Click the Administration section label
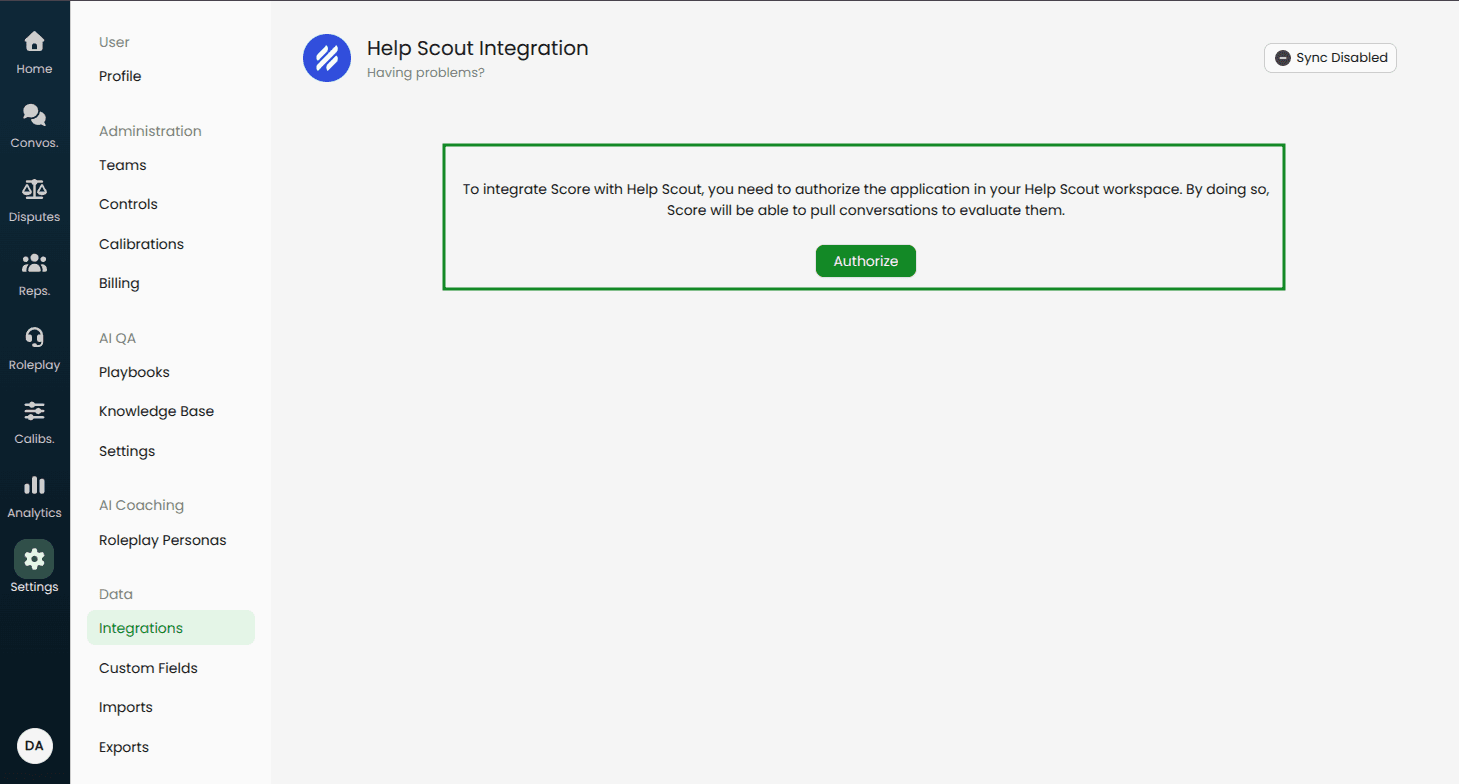The height and width of the screenshot is (784, 1459). tap(150, 131)
